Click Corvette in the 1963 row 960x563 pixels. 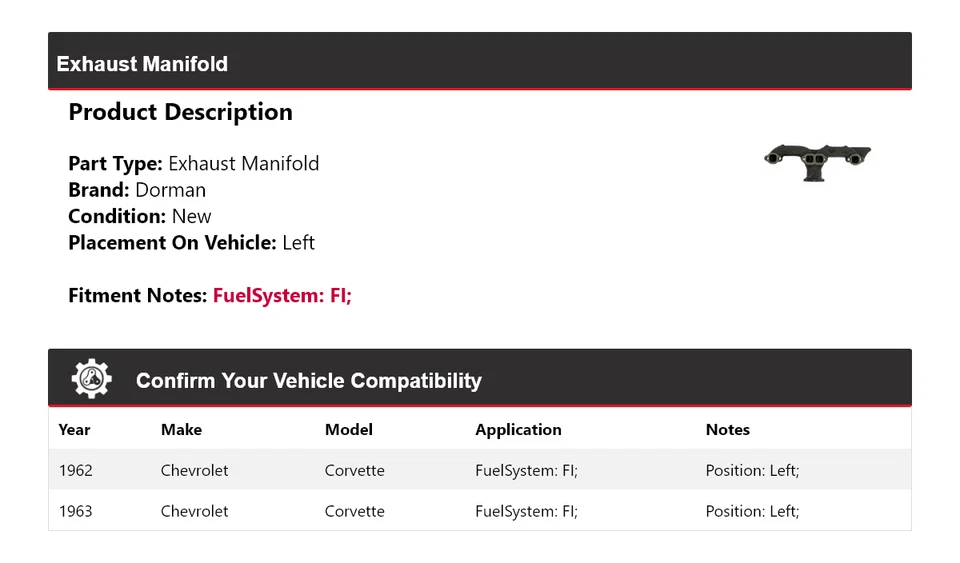pyautogui.click(x=354, y=511)
